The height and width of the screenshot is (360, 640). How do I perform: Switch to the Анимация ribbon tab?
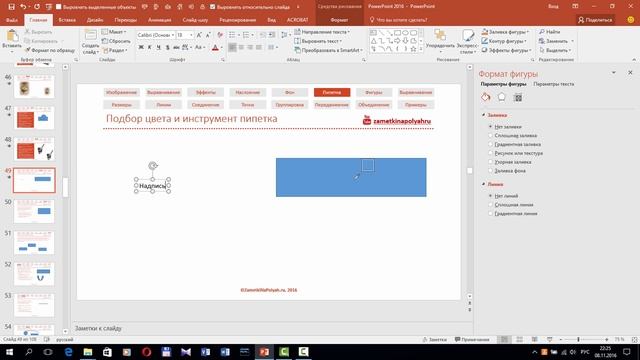[160, 20]
